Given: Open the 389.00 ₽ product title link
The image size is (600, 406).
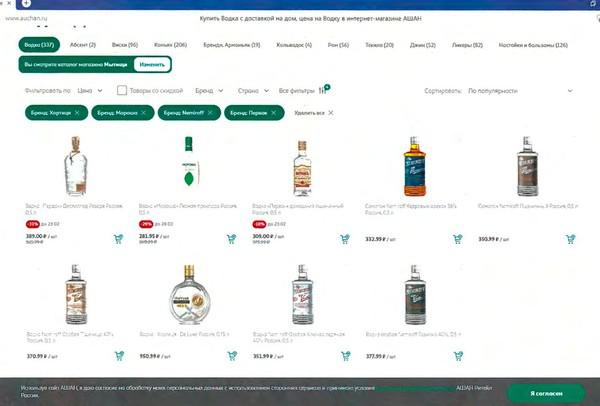Looking at the screenshot, I should (x=74, y=209).
